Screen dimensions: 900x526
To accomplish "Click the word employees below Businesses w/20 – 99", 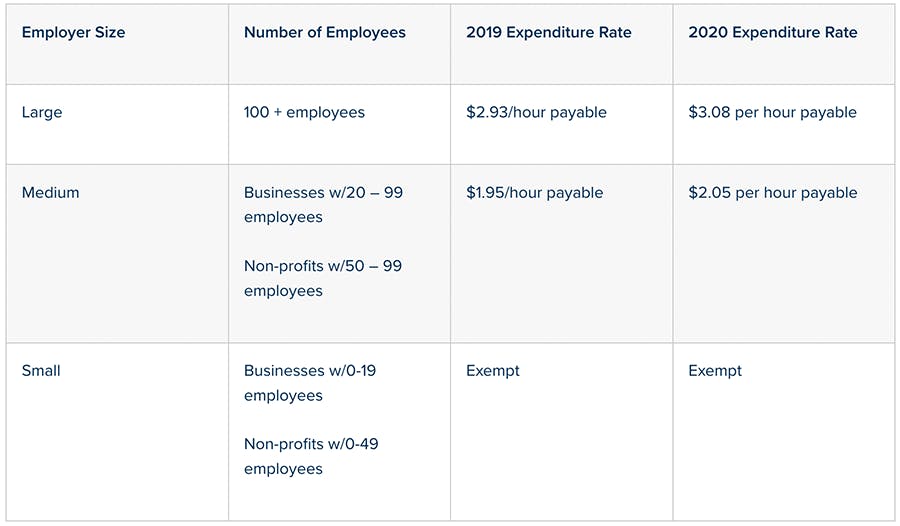I will [283, 218].
